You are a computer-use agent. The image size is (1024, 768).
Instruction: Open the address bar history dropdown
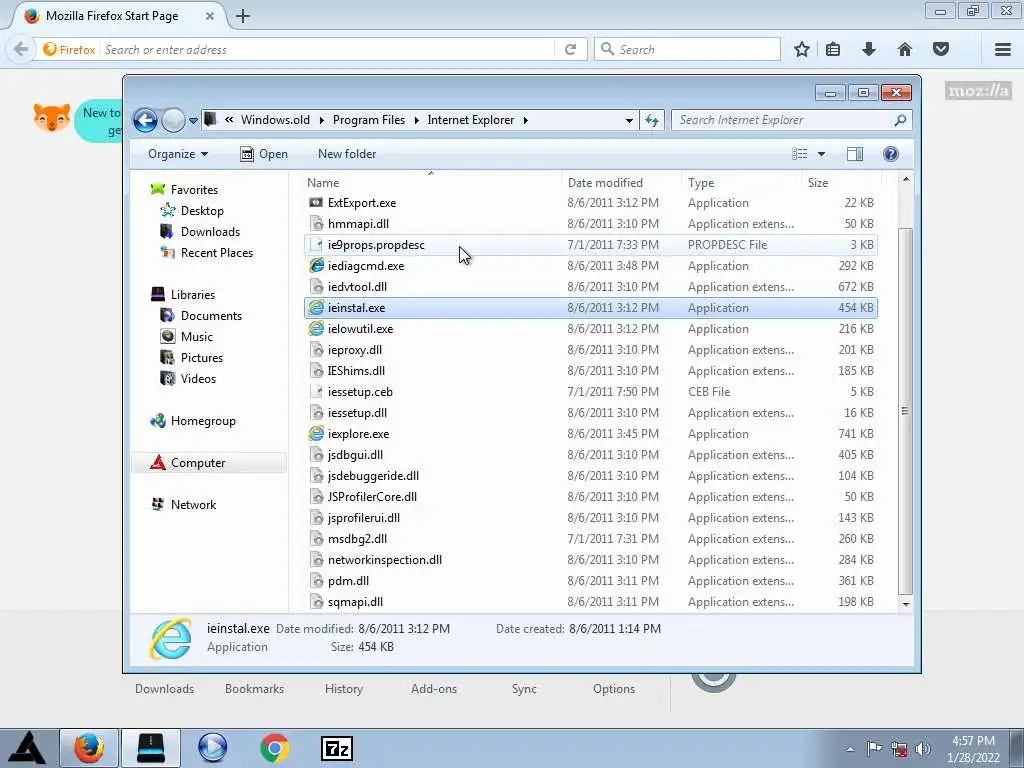point(629,120)
